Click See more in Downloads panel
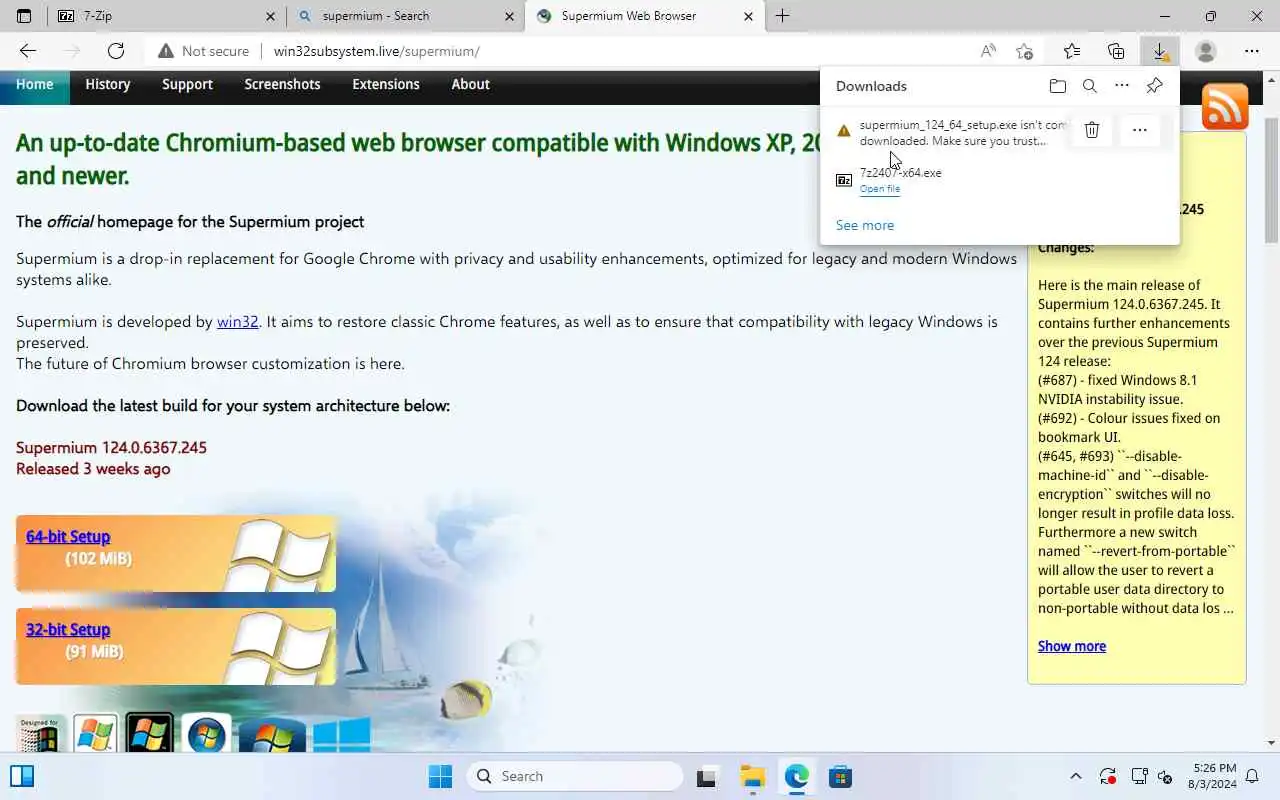 coord(865,225)
